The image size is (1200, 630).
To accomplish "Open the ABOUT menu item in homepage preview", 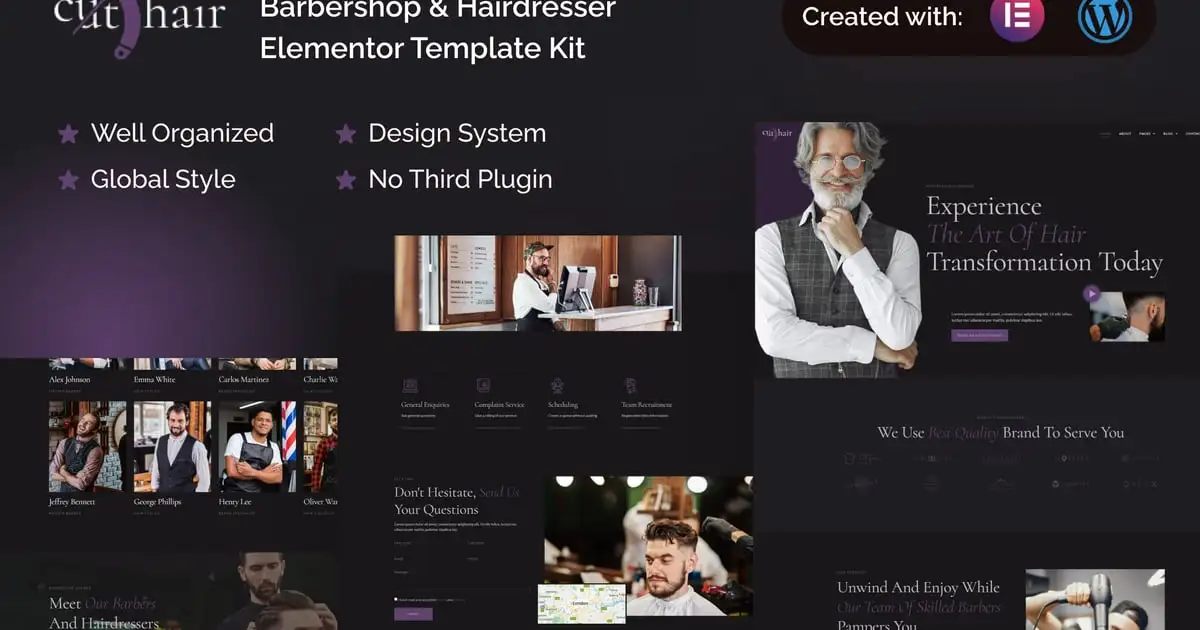I will (1125, 133).
